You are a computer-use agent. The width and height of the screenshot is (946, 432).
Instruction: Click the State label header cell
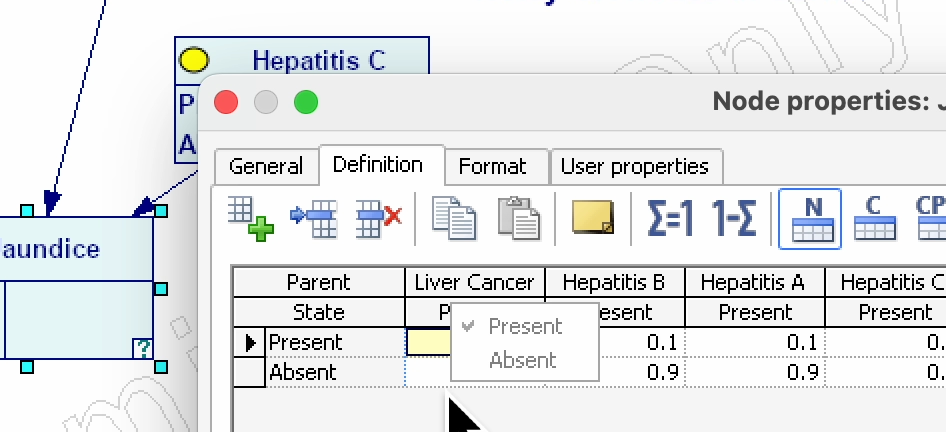319,312
